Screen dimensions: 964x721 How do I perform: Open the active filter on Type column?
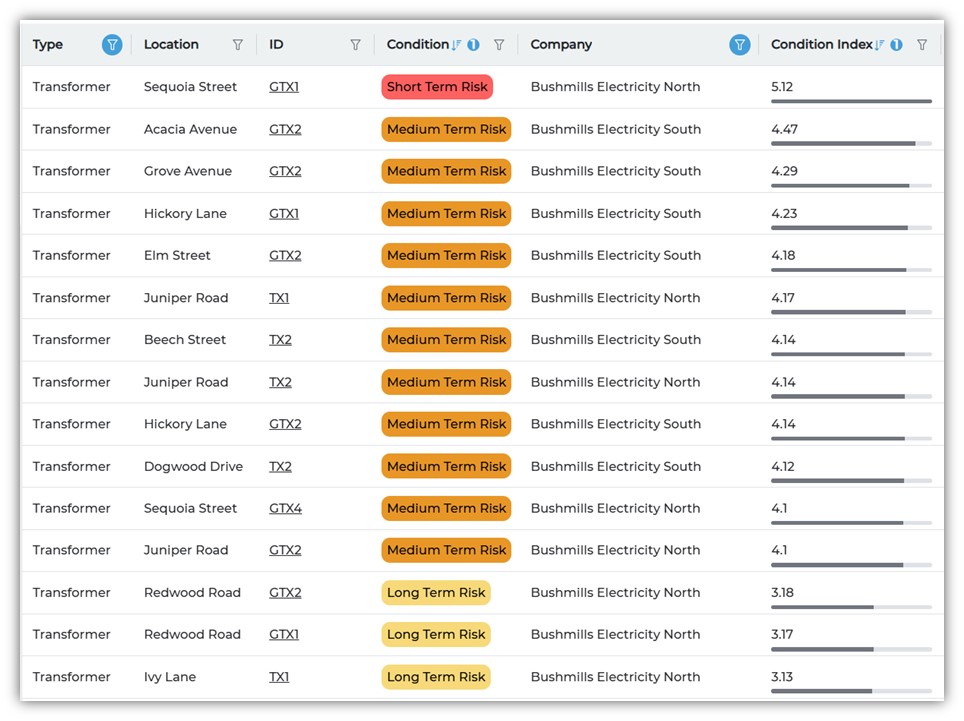point(112,45)
